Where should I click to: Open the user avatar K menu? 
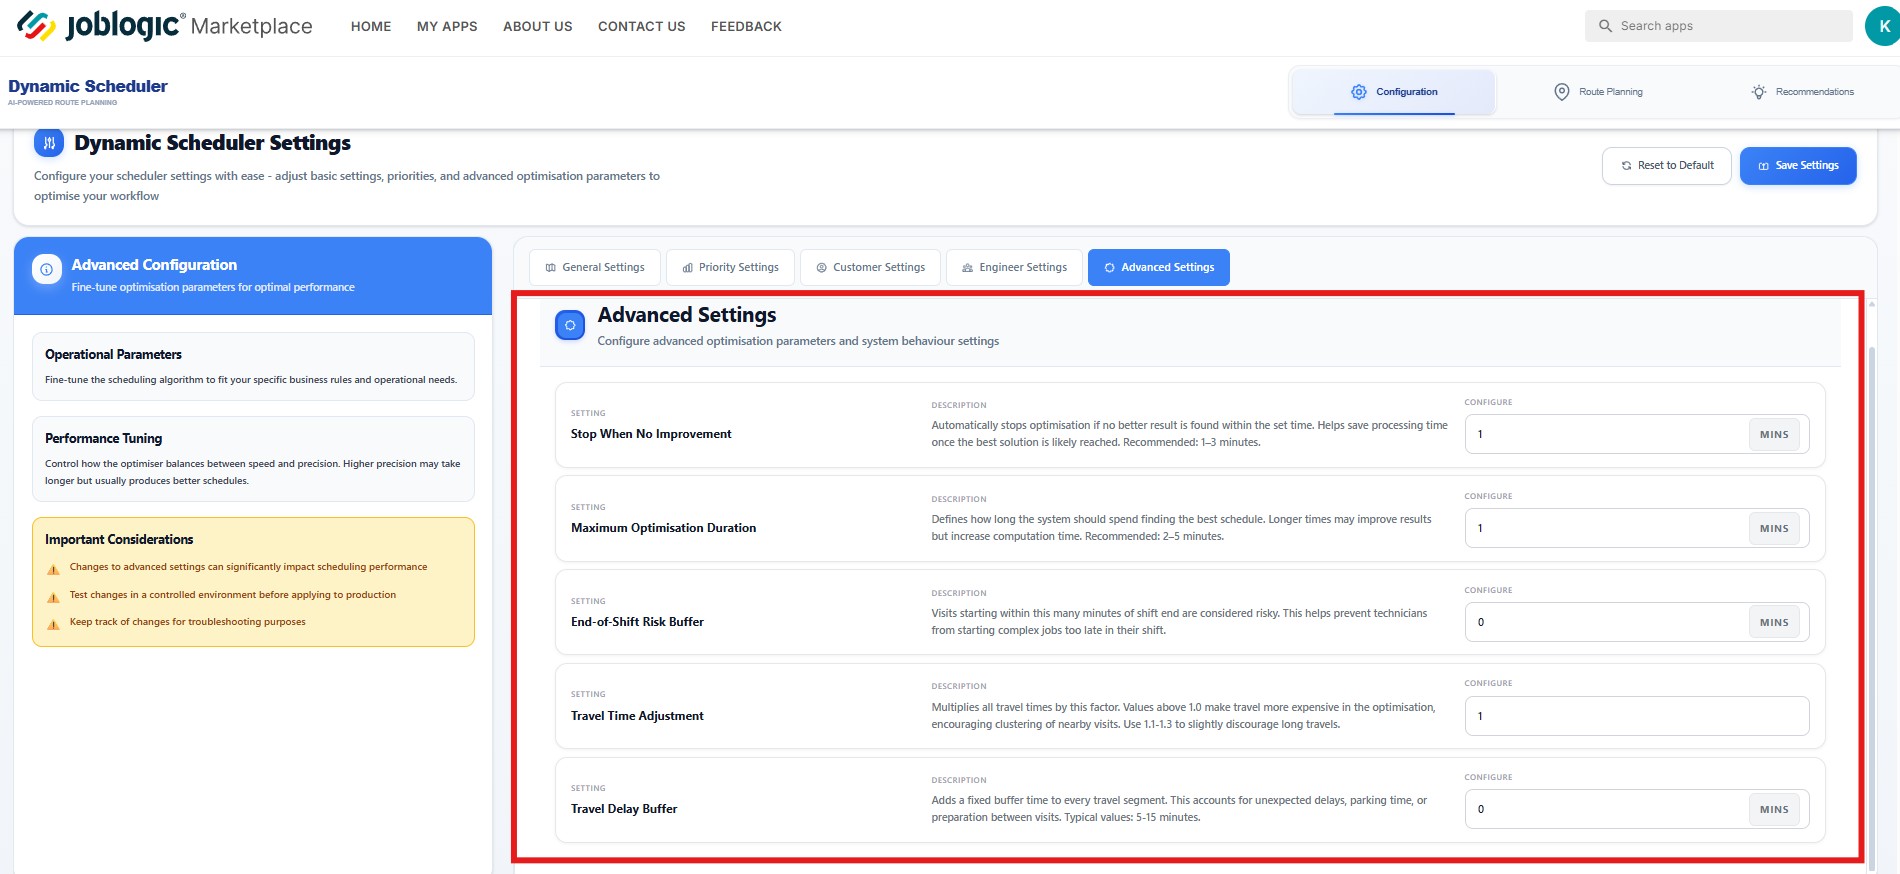pyautogui.click(x=1883, y=26)
